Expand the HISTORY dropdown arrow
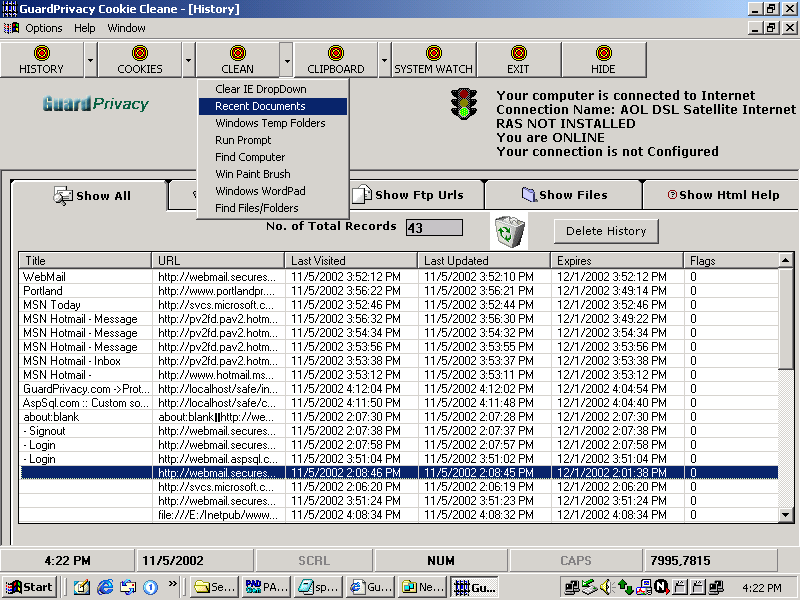The image size is (800, 600). (90, 60)
